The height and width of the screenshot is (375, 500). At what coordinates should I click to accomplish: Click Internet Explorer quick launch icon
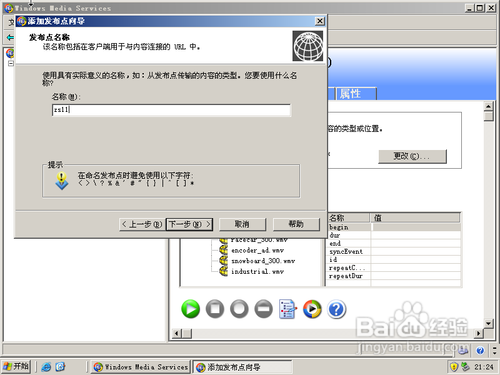pos(46,367)
